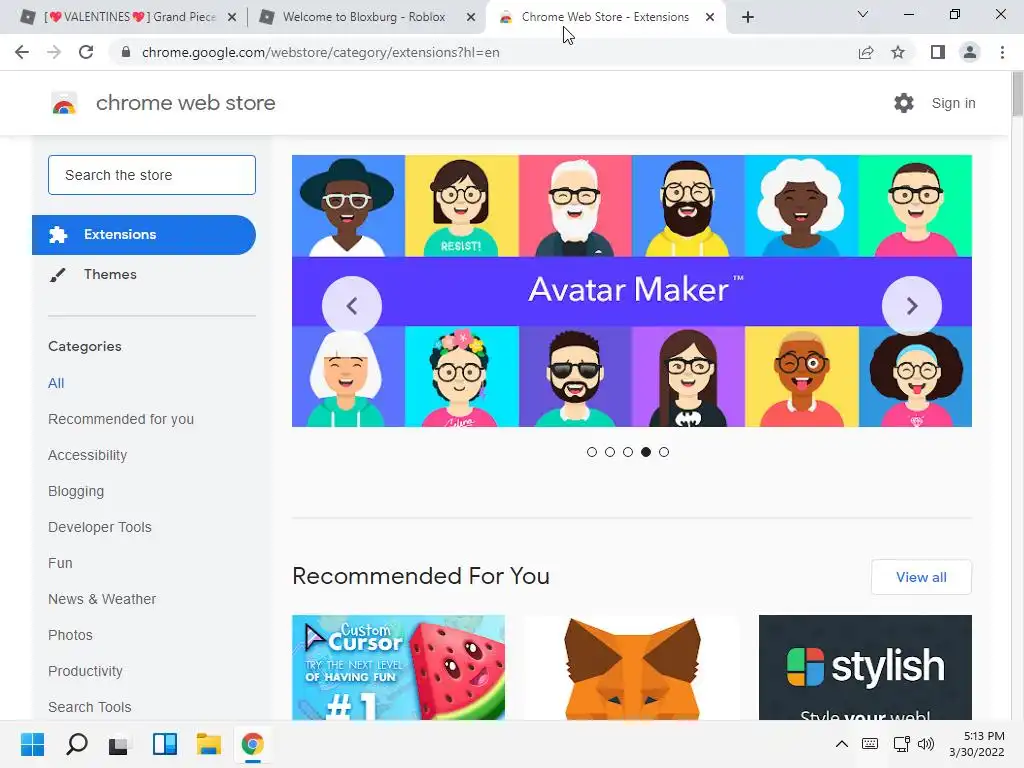Click the page vertical scrollbar thumb
Screen dimensions: 1024x768
pos(1017,95)
